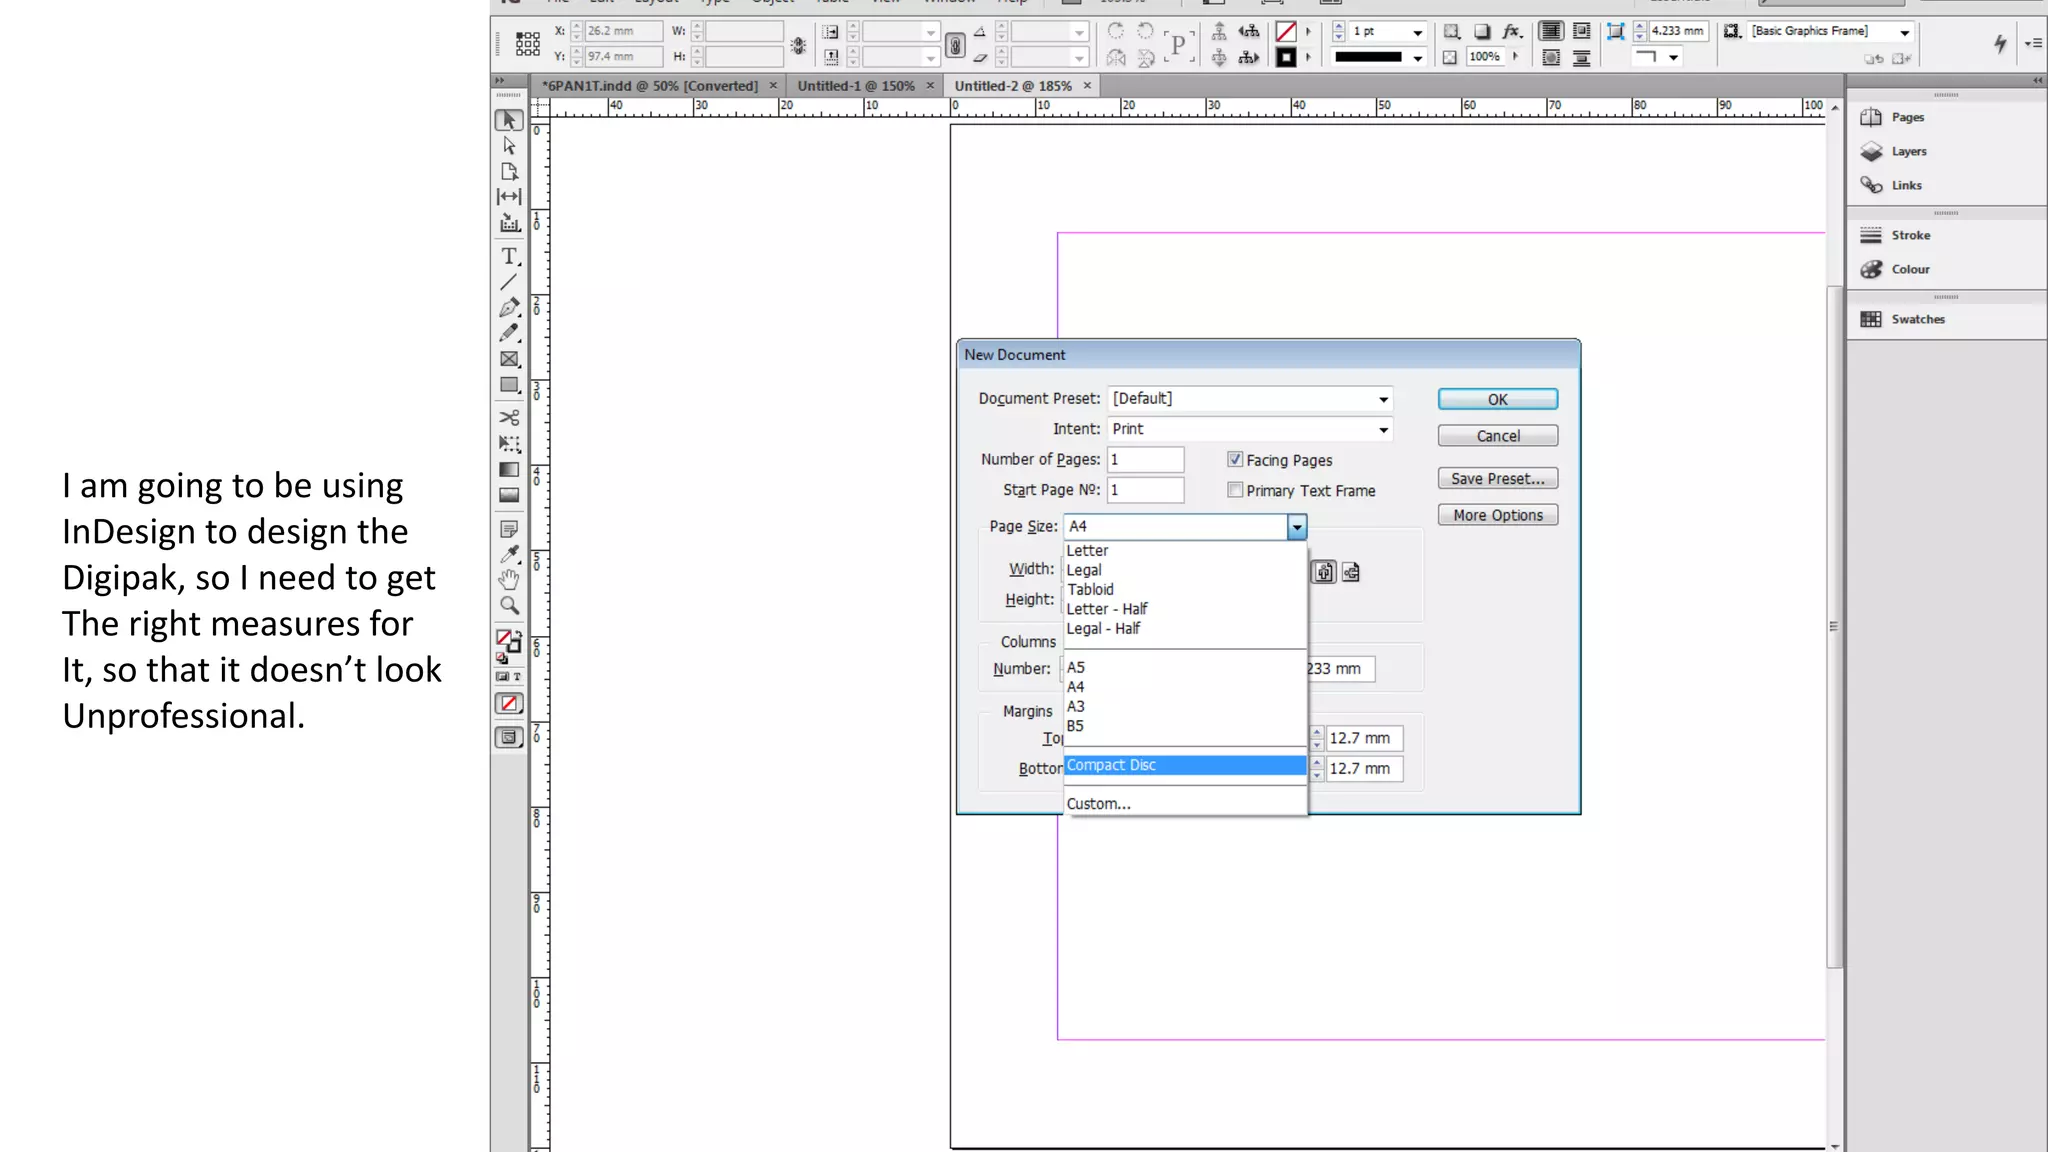Toggle the Facing Pages checkbox
This screenshot has height=1152, width=2048.
1235,459
